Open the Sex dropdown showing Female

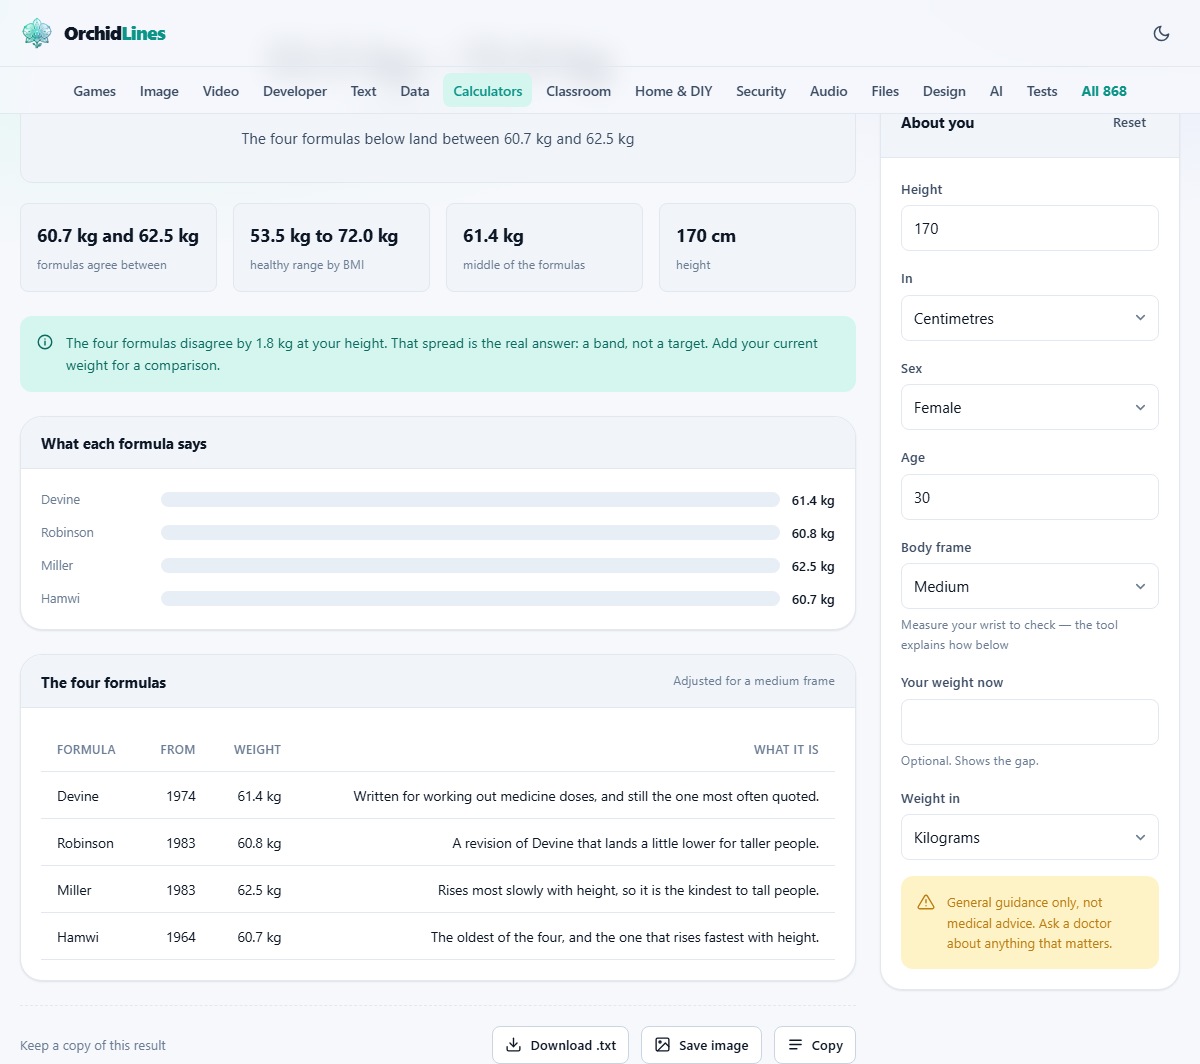1030,407
